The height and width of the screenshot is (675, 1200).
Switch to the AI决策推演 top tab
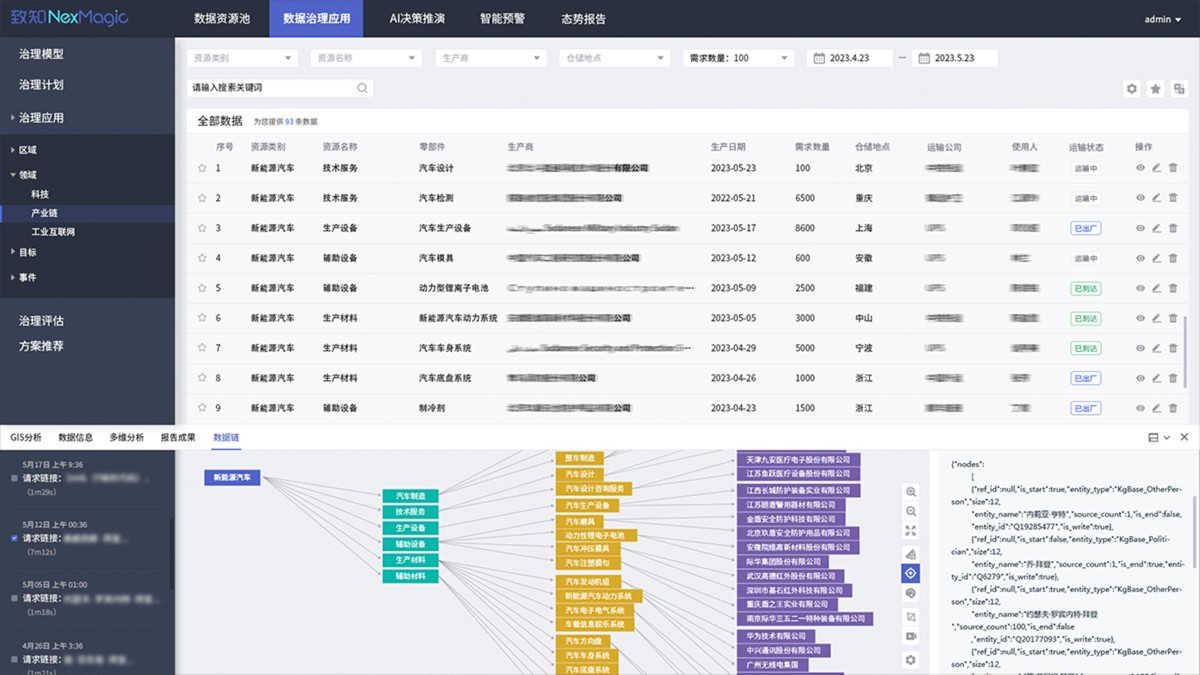pos(417,19)
